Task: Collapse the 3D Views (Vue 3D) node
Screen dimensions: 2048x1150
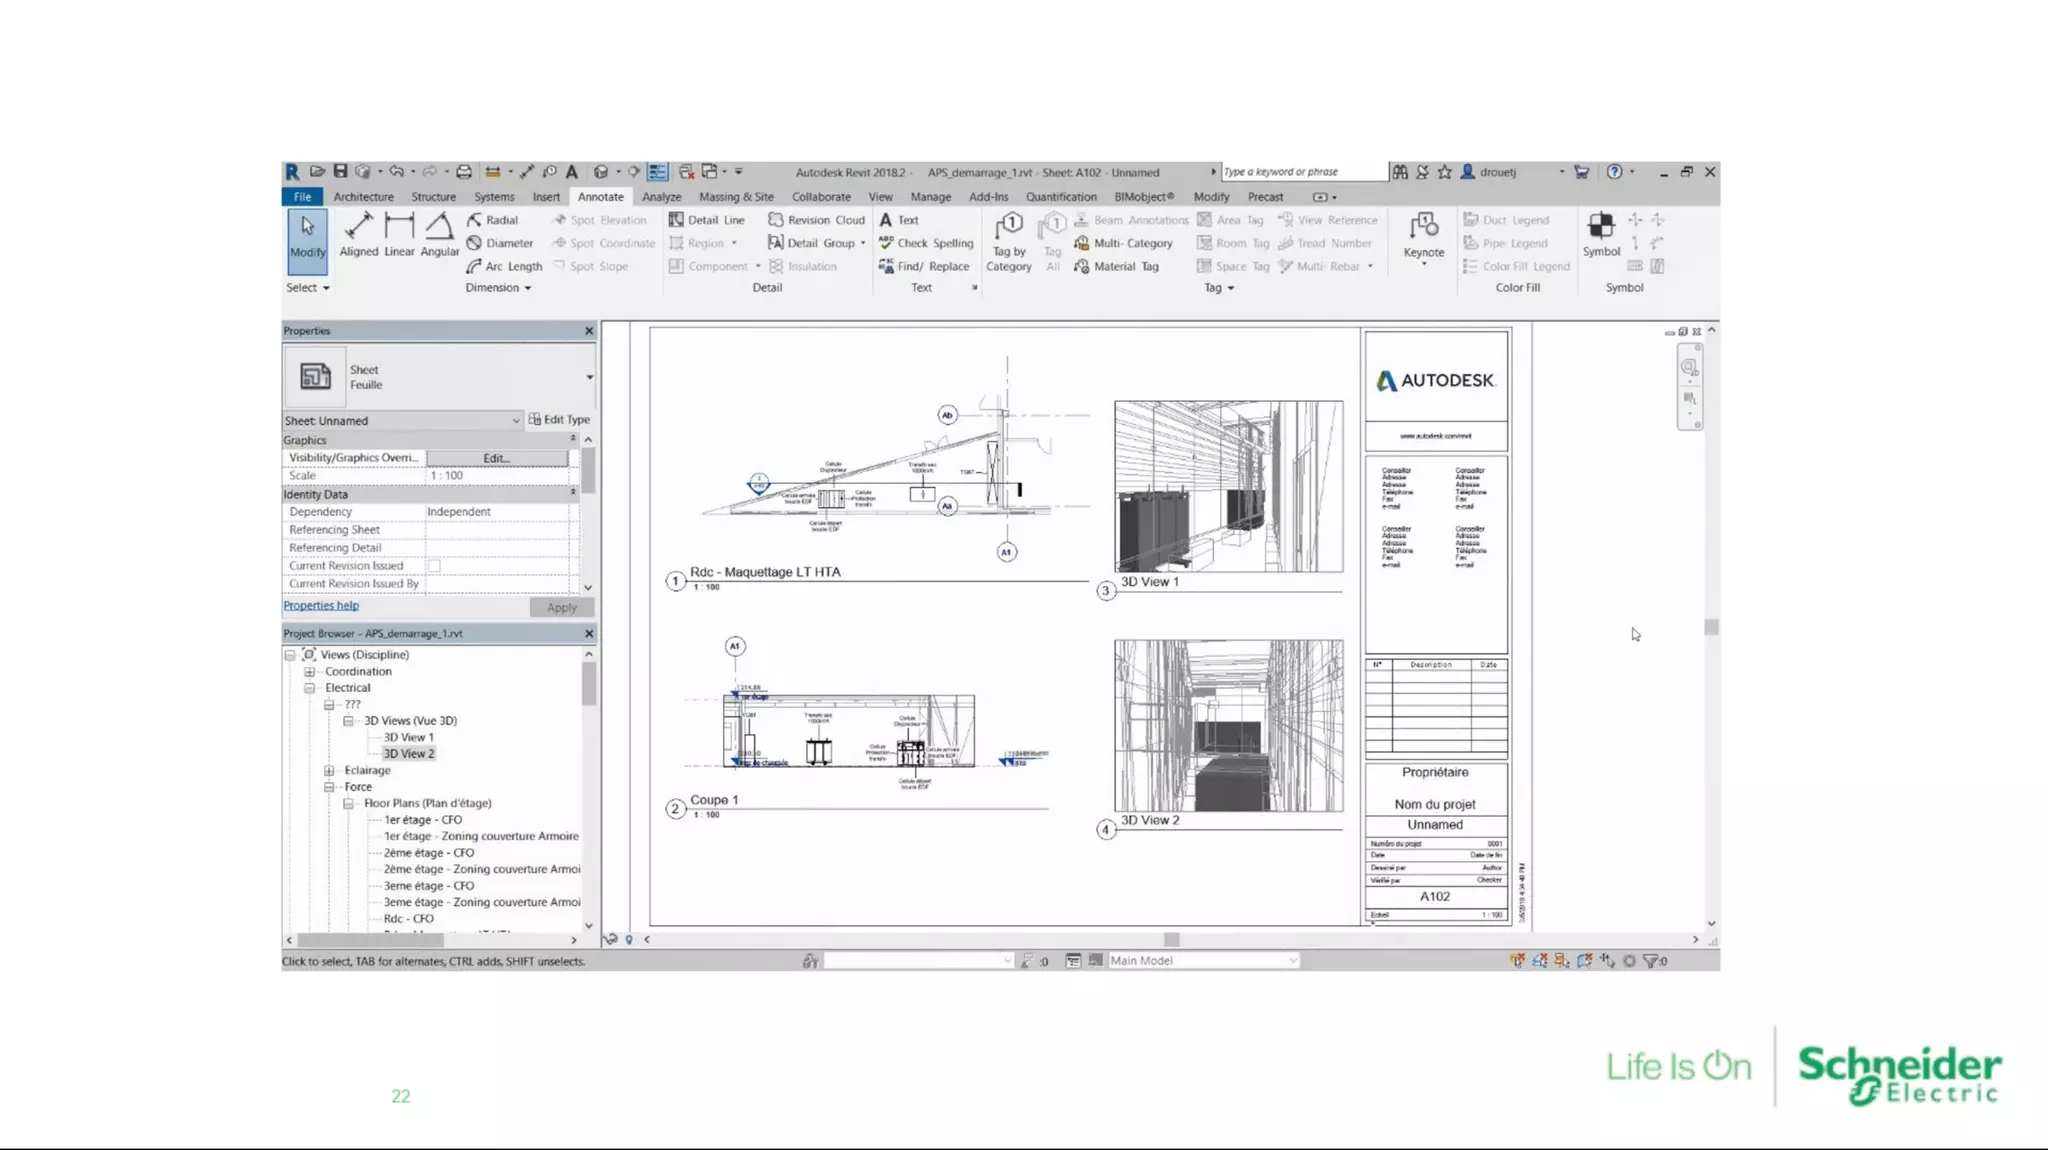Action: [348, 721]
